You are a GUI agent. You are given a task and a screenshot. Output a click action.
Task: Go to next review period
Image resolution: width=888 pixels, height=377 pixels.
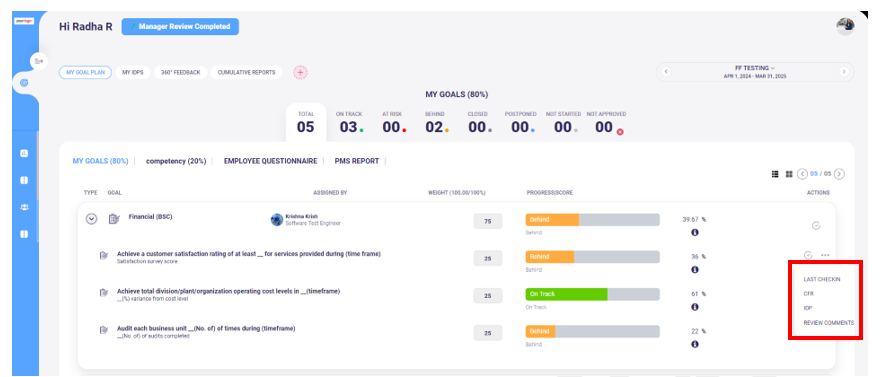pyautogui.click(x=843, y=72)
